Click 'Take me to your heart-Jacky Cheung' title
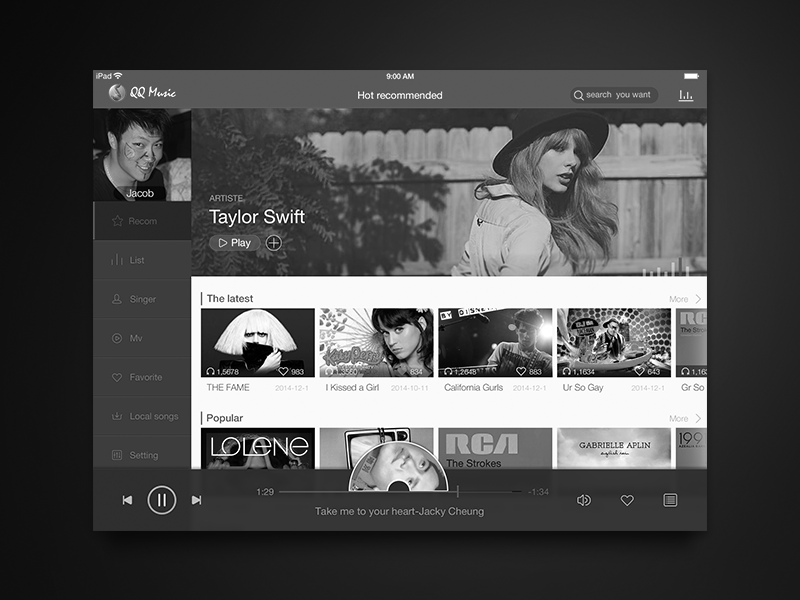This screenshot has width=800, height=600. (399, 511)
